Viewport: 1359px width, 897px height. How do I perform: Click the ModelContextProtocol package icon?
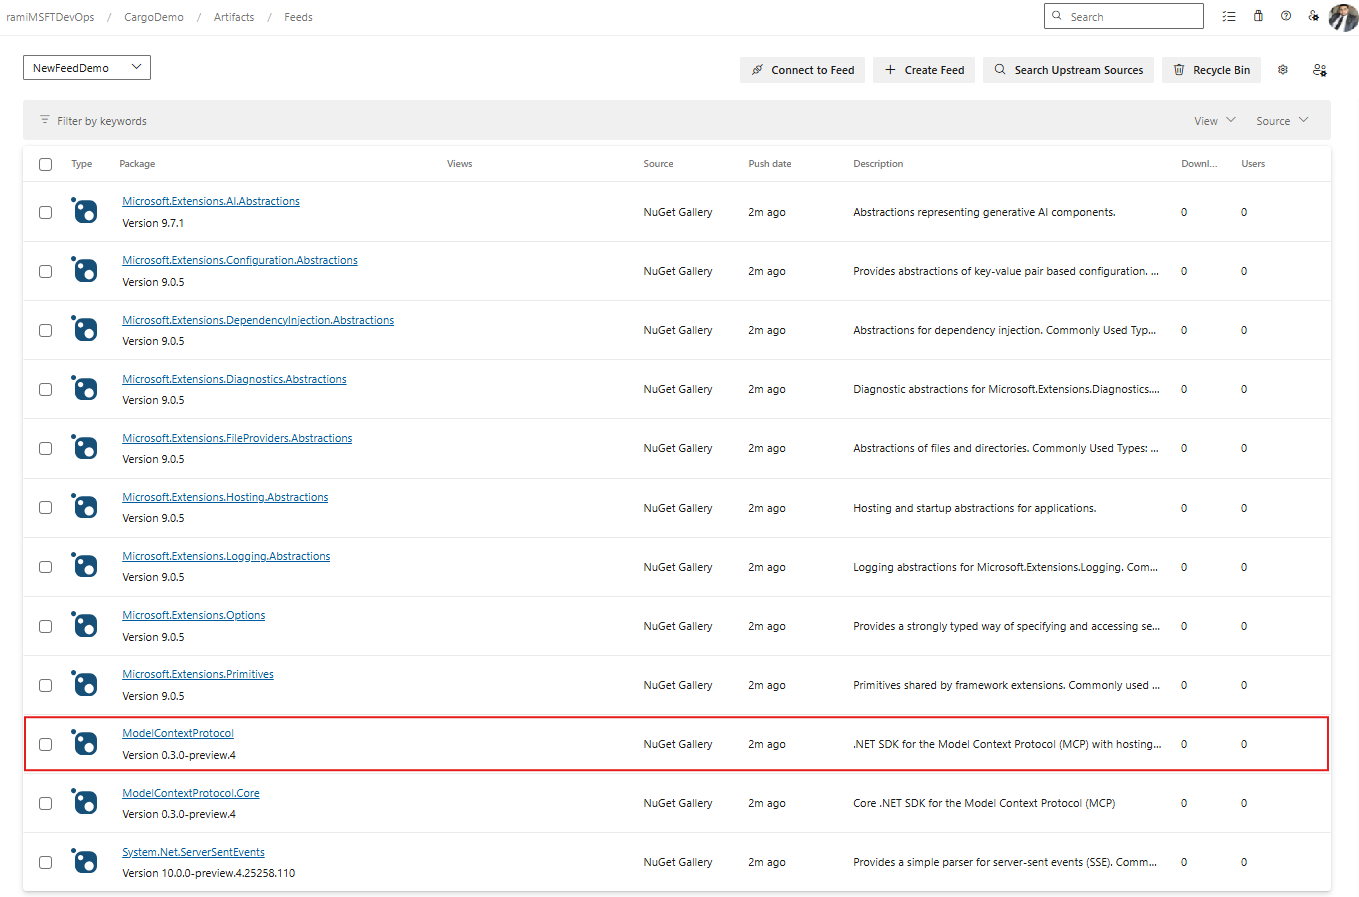point(85,743)
